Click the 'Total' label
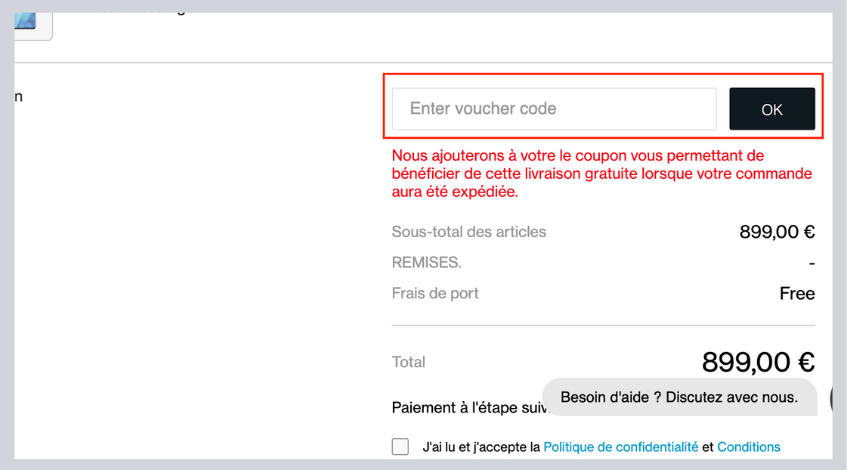847x470 pixels. click(x=408, y=362)
